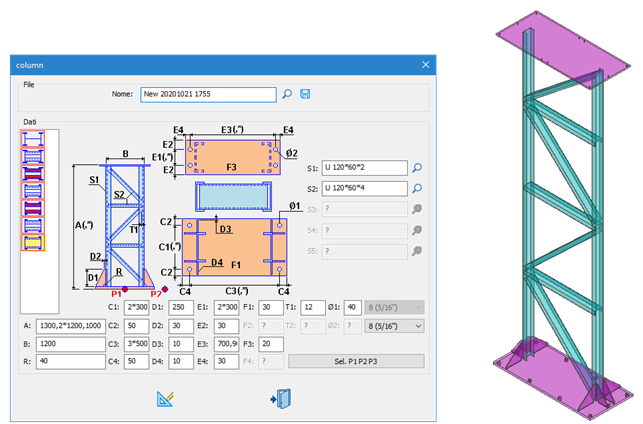Screen dimensions: 643x424
Task: Click the set-square measure icon at bottom
Action: [x=165, y=399]
